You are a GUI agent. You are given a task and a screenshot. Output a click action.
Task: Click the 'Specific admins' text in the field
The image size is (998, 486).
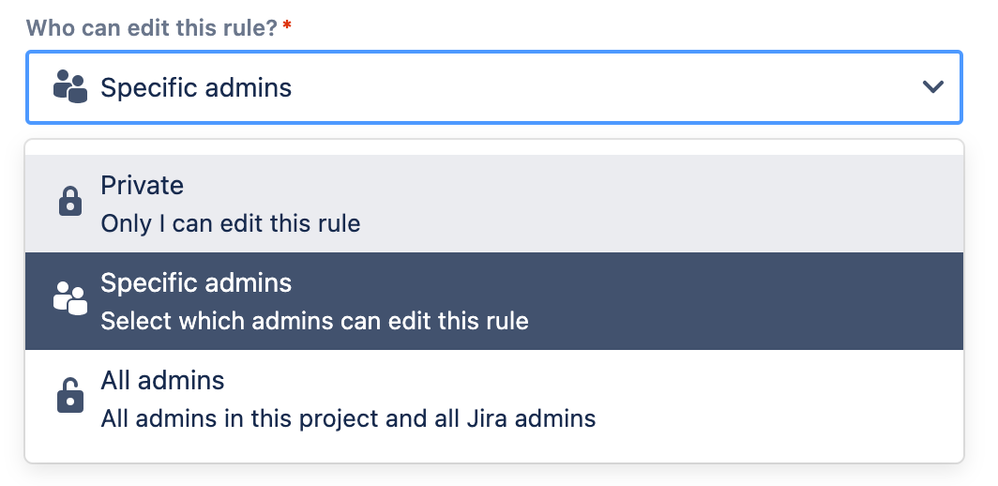[x=196, y=87]
